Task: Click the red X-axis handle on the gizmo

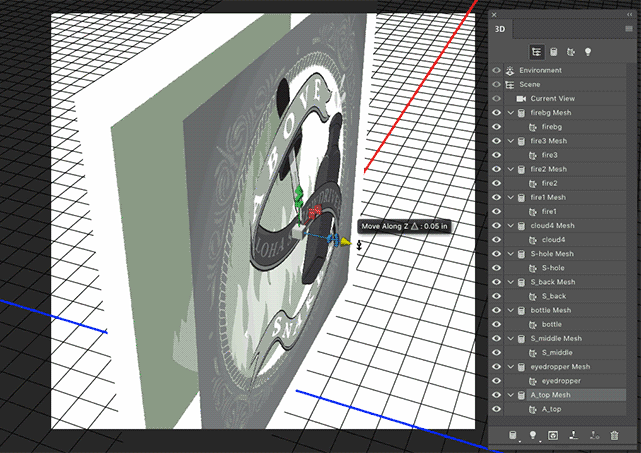Action: [315, 212]
